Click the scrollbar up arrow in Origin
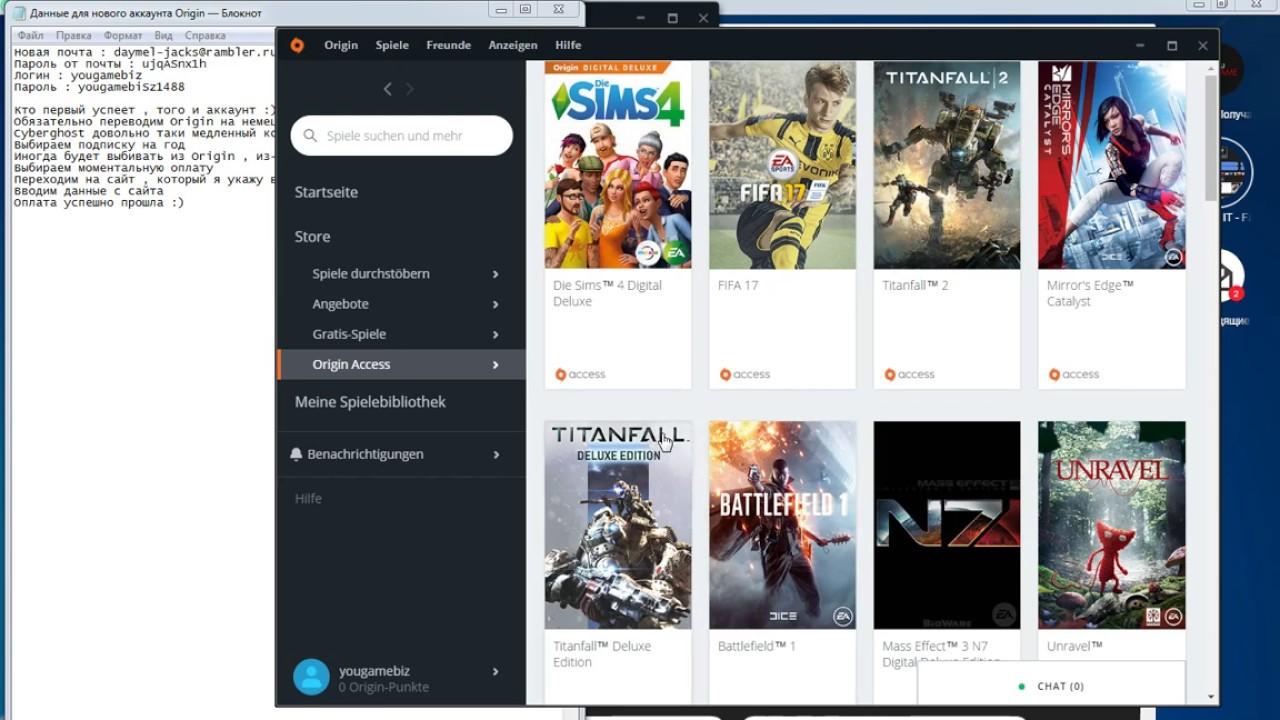The height and width of the screenshot is (720, 1280). click(1211, 67)
